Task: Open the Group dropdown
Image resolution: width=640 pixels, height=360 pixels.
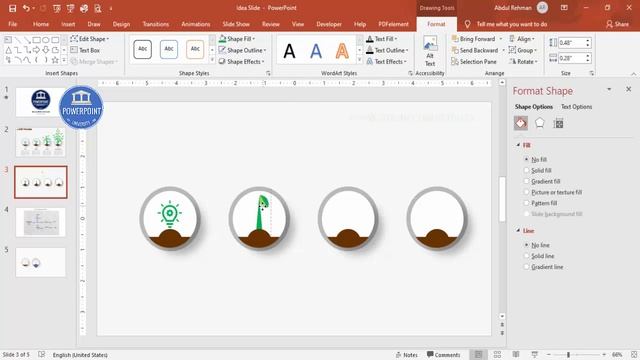Action: (523, 50)
